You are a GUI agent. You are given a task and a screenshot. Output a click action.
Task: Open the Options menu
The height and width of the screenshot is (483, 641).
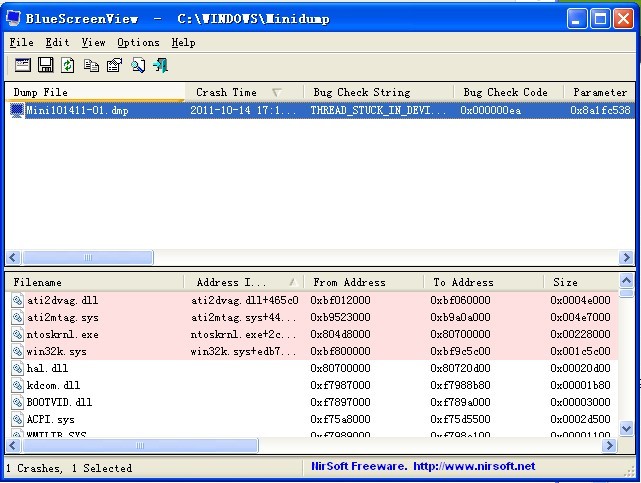(138, 43)
